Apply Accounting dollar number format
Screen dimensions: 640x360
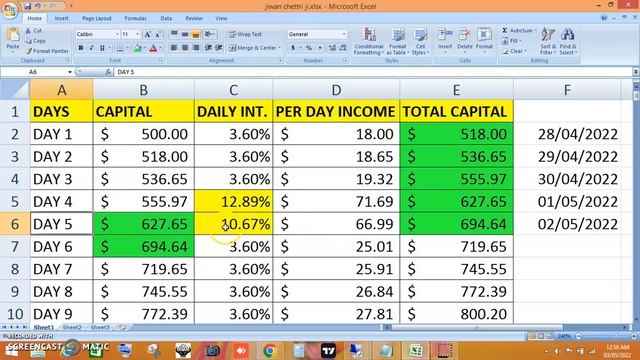point(293,48)
